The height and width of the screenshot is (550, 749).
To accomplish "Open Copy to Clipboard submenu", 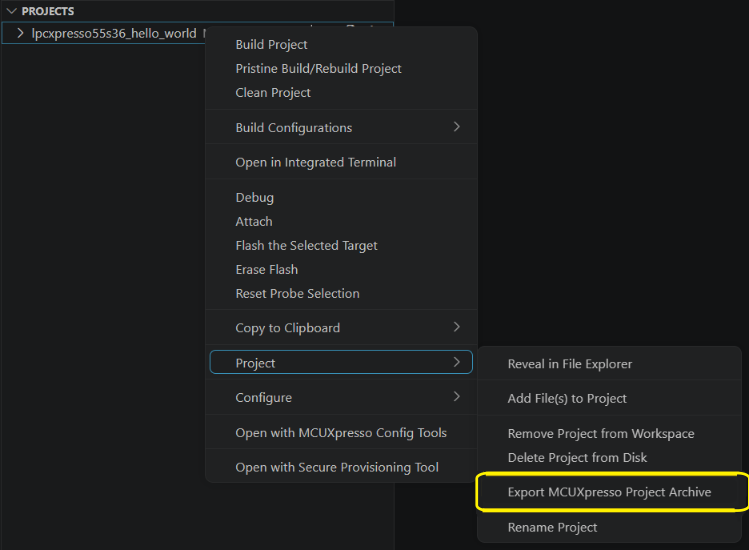I will pos(341,328).
